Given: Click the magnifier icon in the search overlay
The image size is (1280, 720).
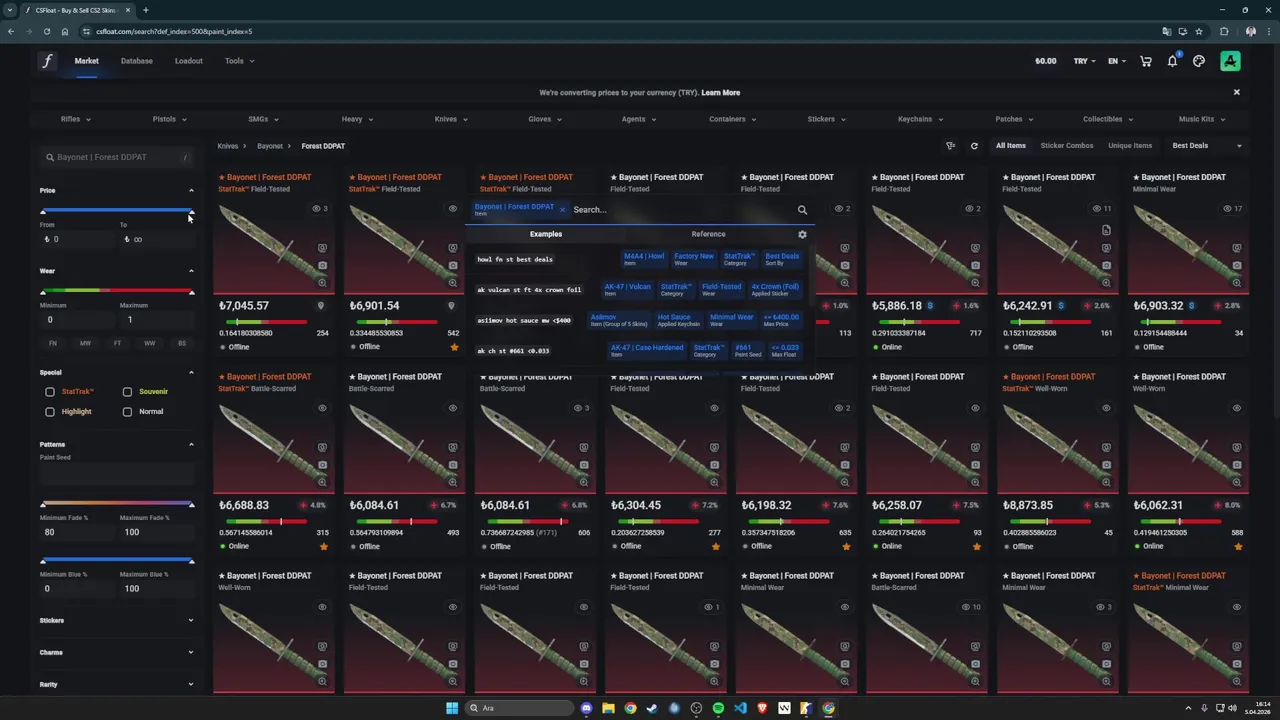Looking at the screenshot, I should coord(802,210).
